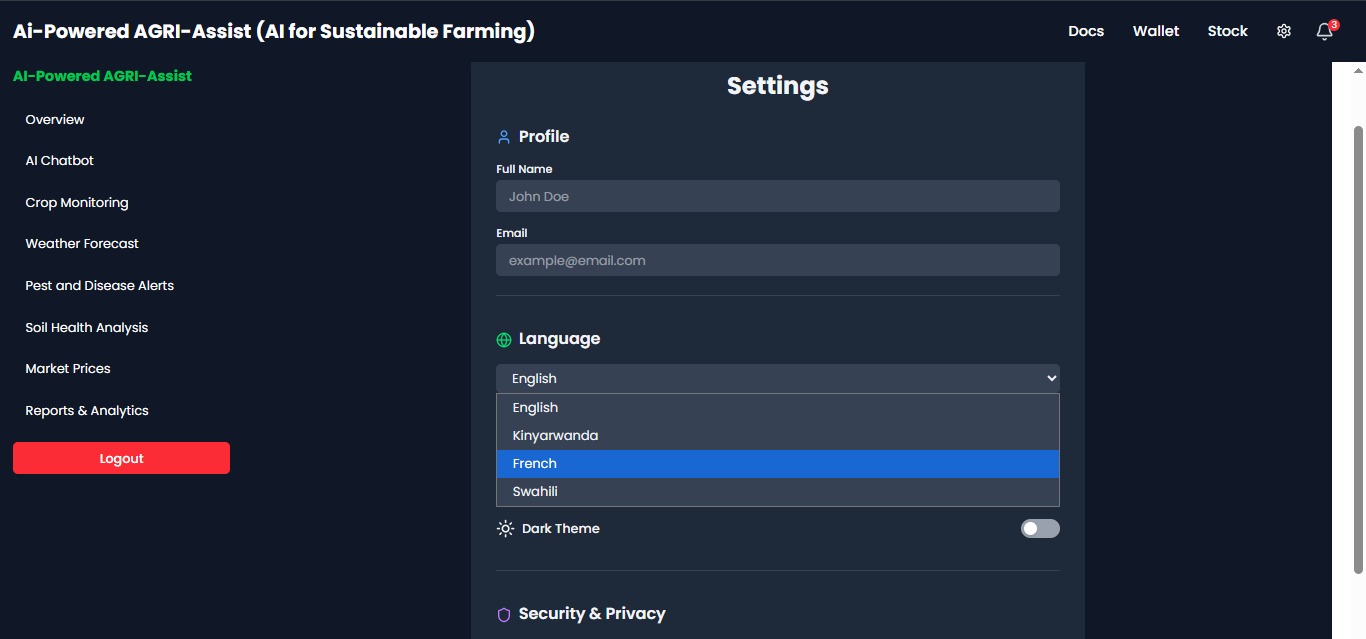Open notifications bell with red badge
1366x639 pixels.
pos(1325,32)
